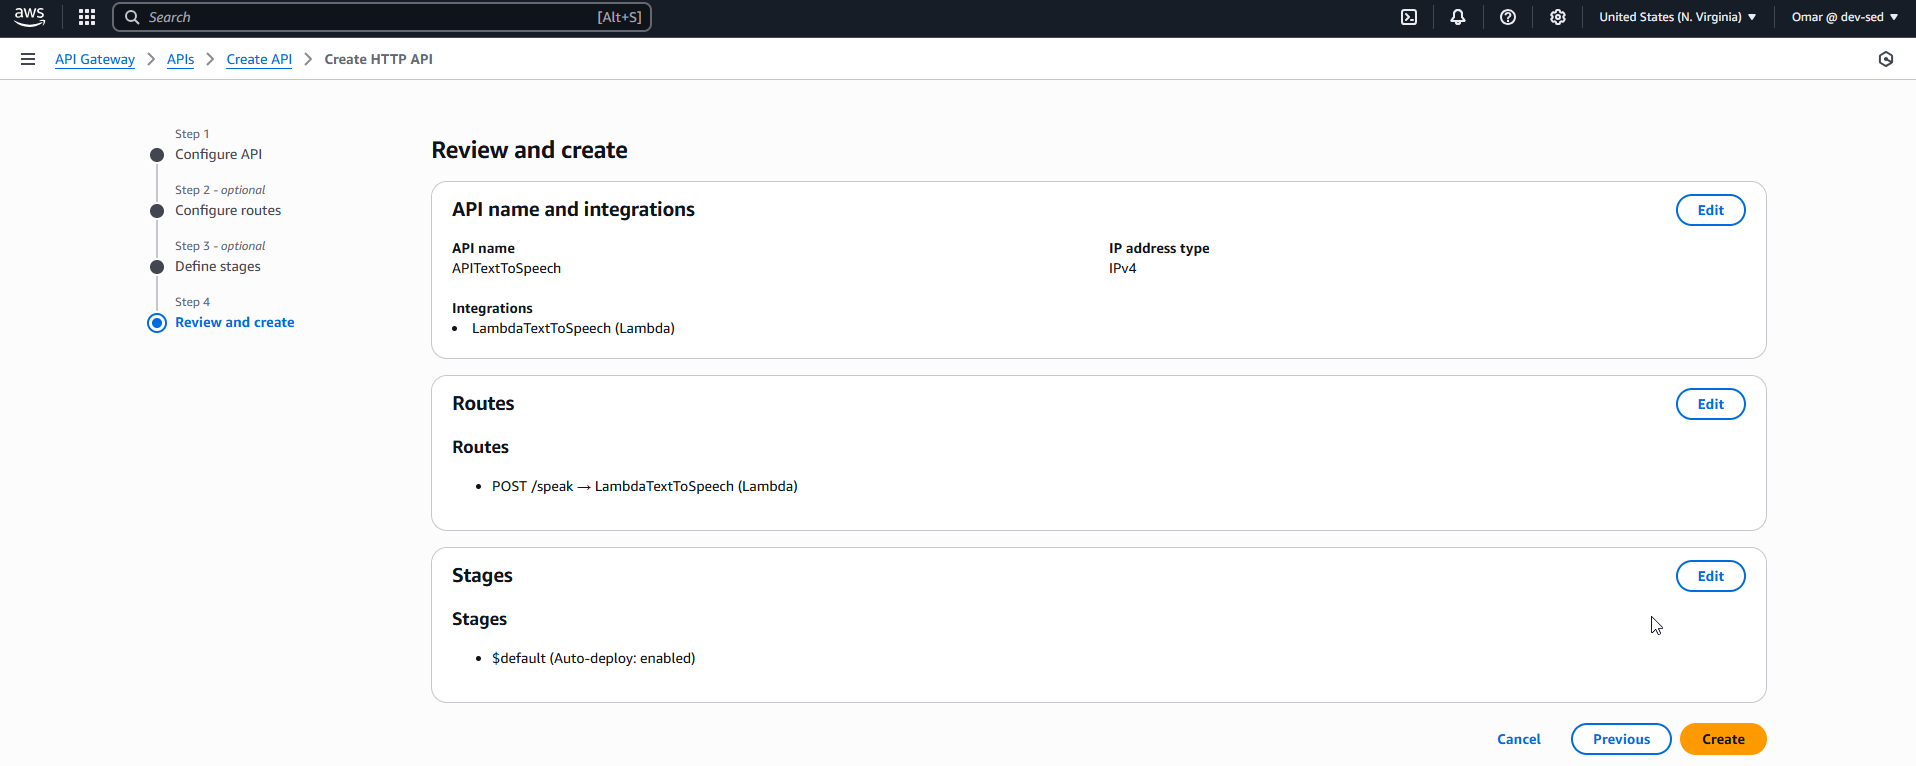
Task: Edit the Routes section
Action: (x=1710, y=404)
